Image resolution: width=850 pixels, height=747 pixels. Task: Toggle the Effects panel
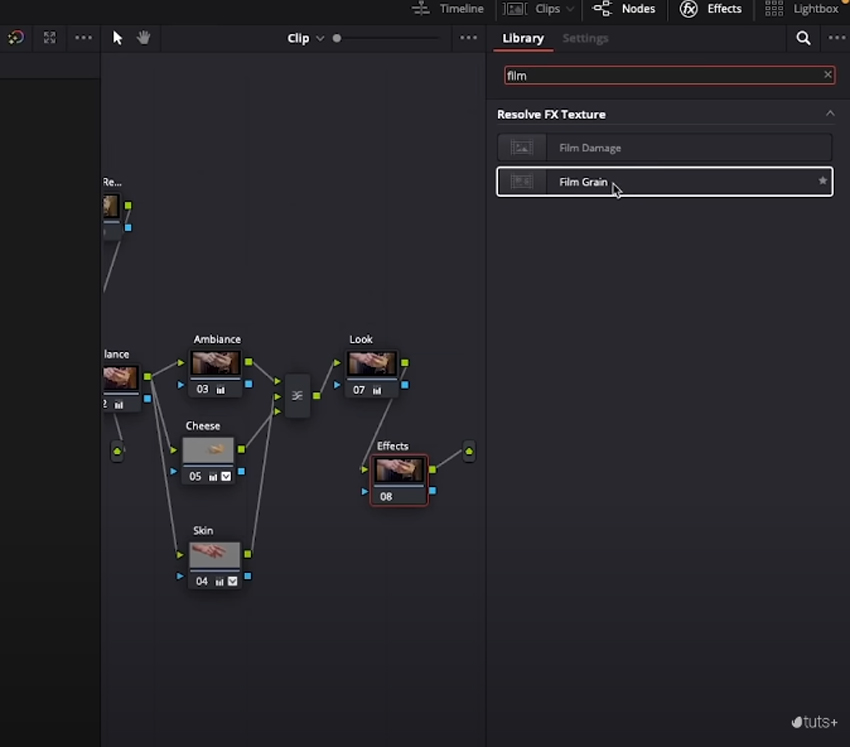click(711, 9)
